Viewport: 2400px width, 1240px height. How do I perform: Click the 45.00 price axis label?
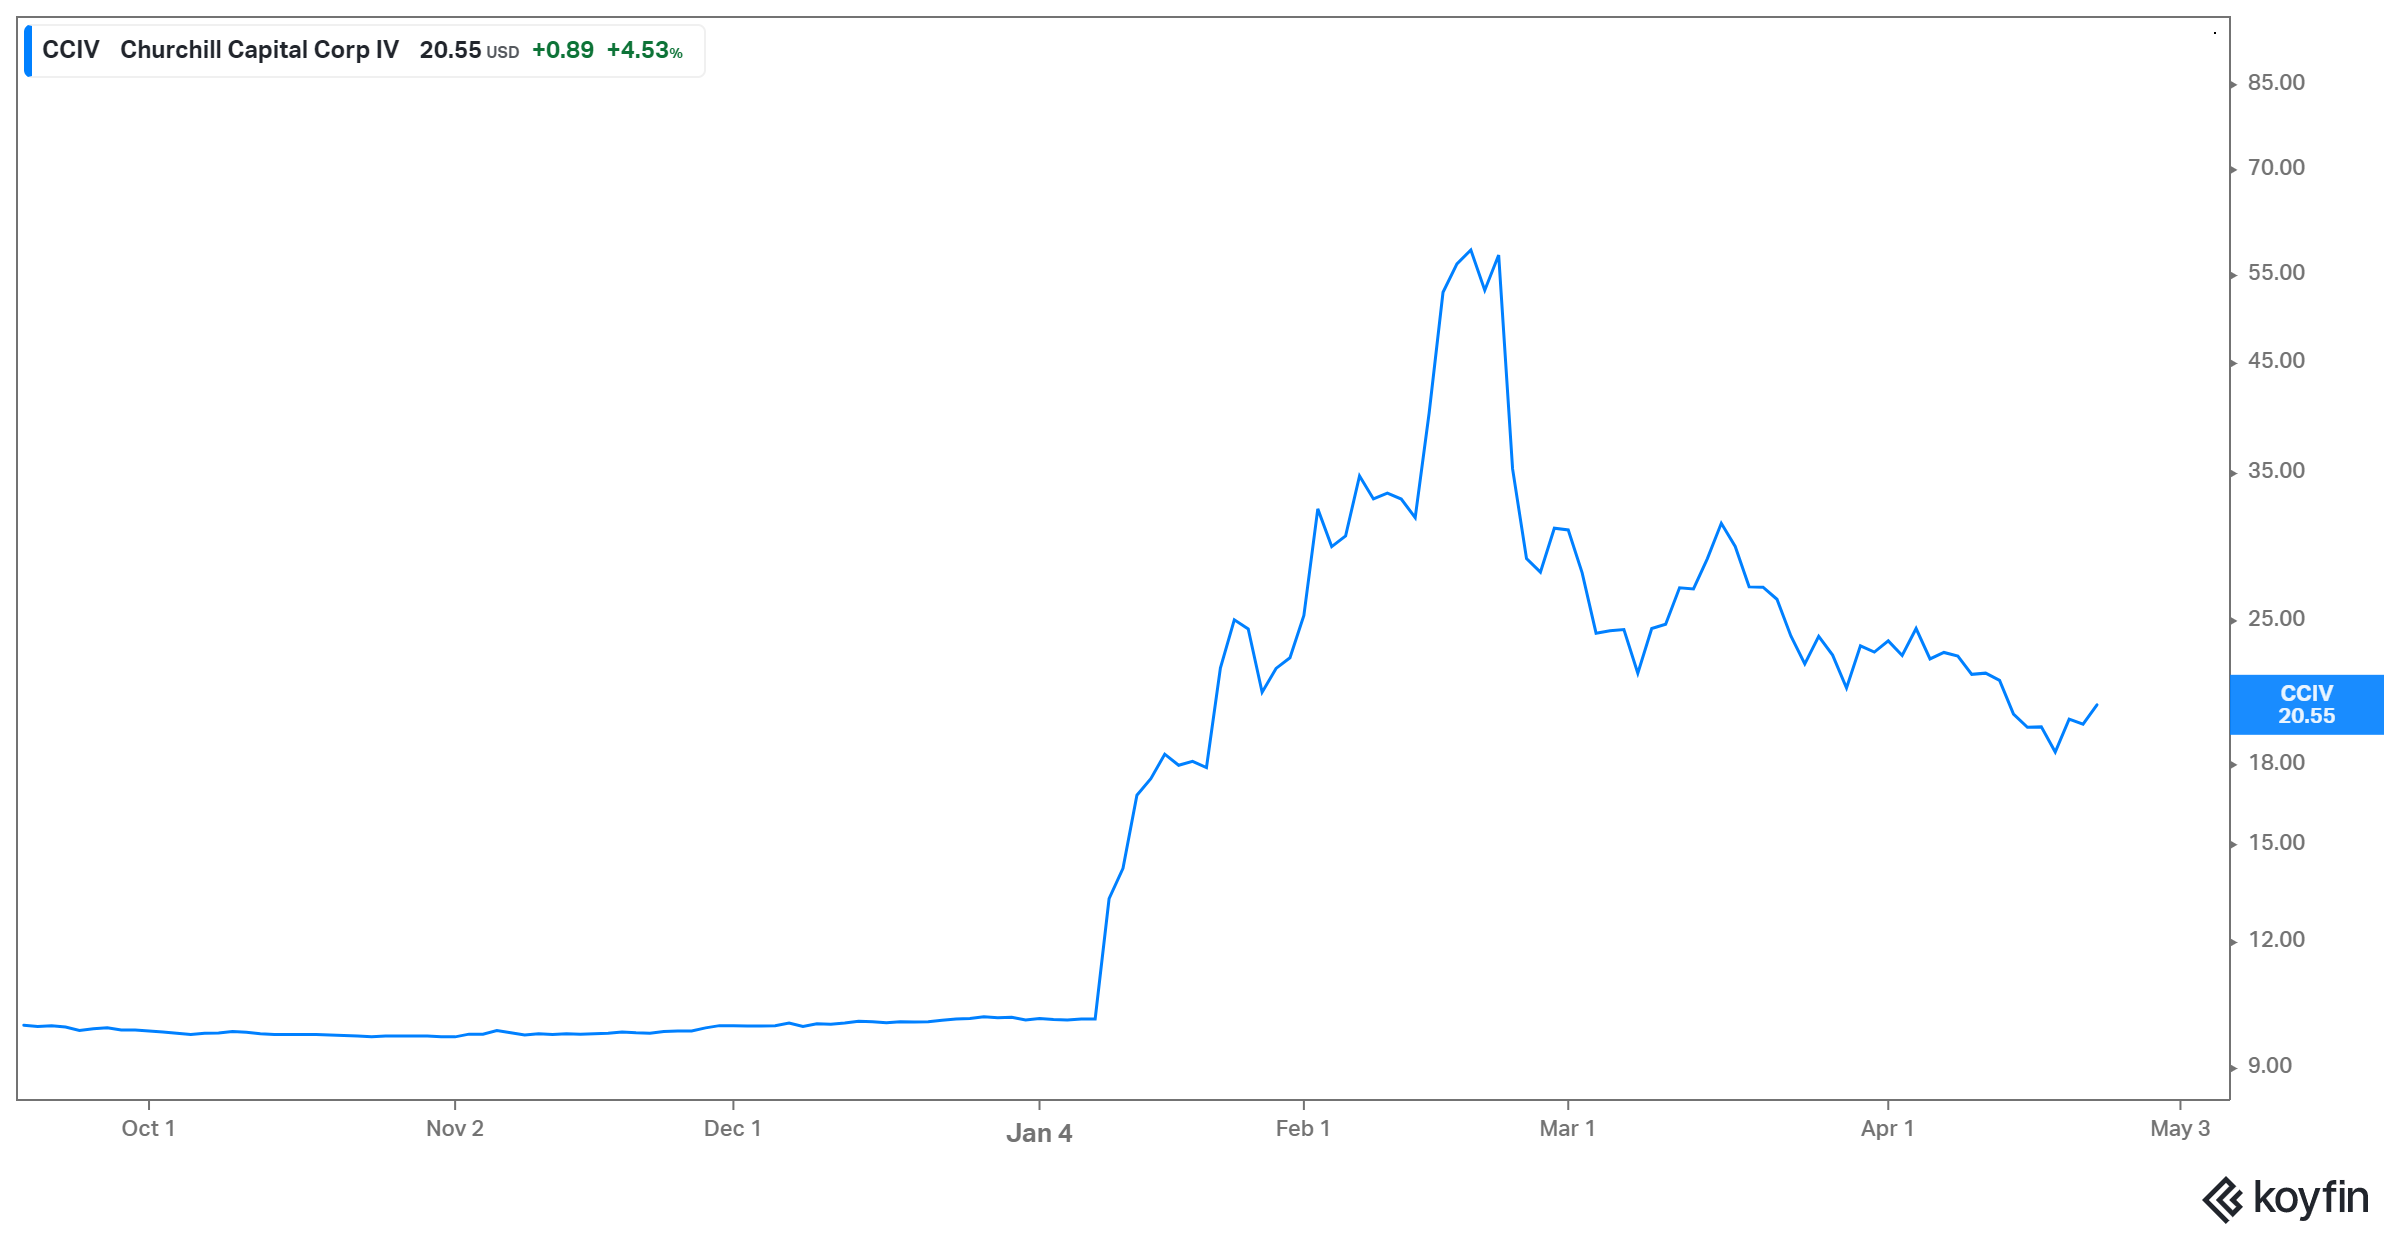click(2276, 361)
